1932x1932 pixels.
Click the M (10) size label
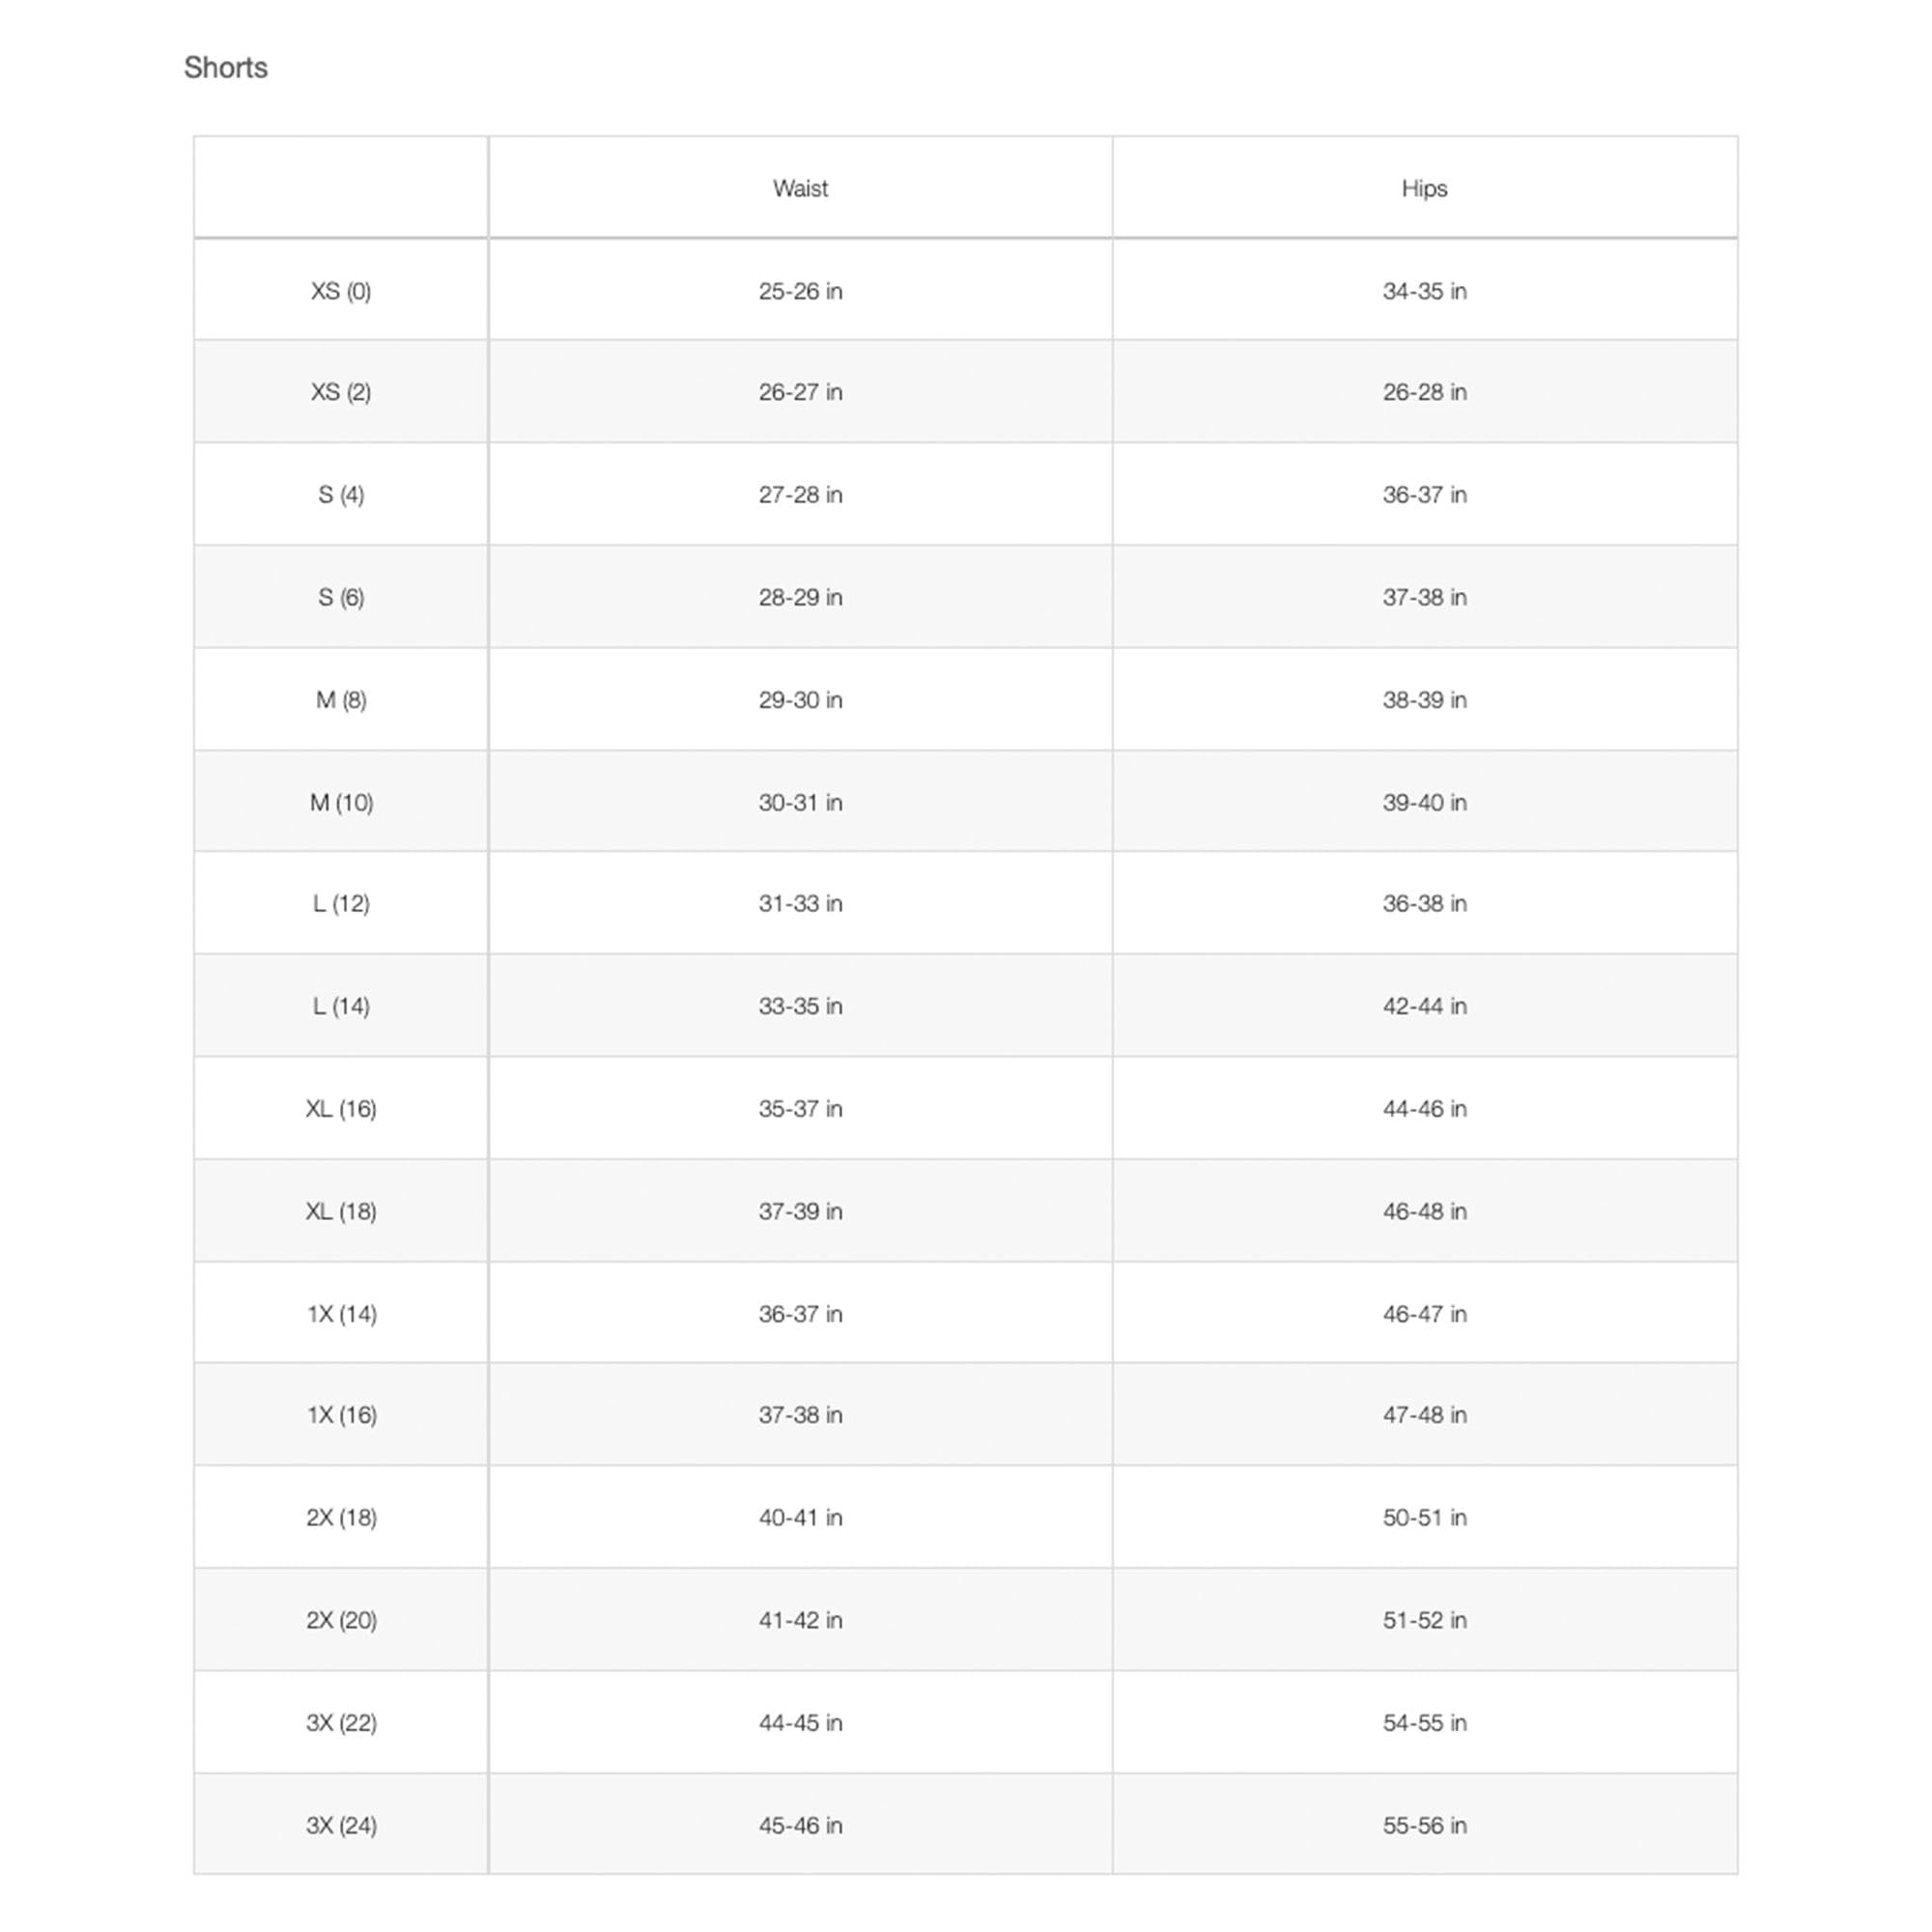pyautogui.click(x=341, y=802)
